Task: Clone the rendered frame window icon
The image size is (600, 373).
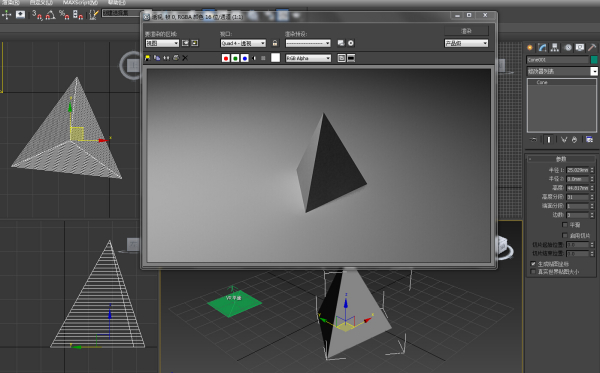Action: pos(166,58)
